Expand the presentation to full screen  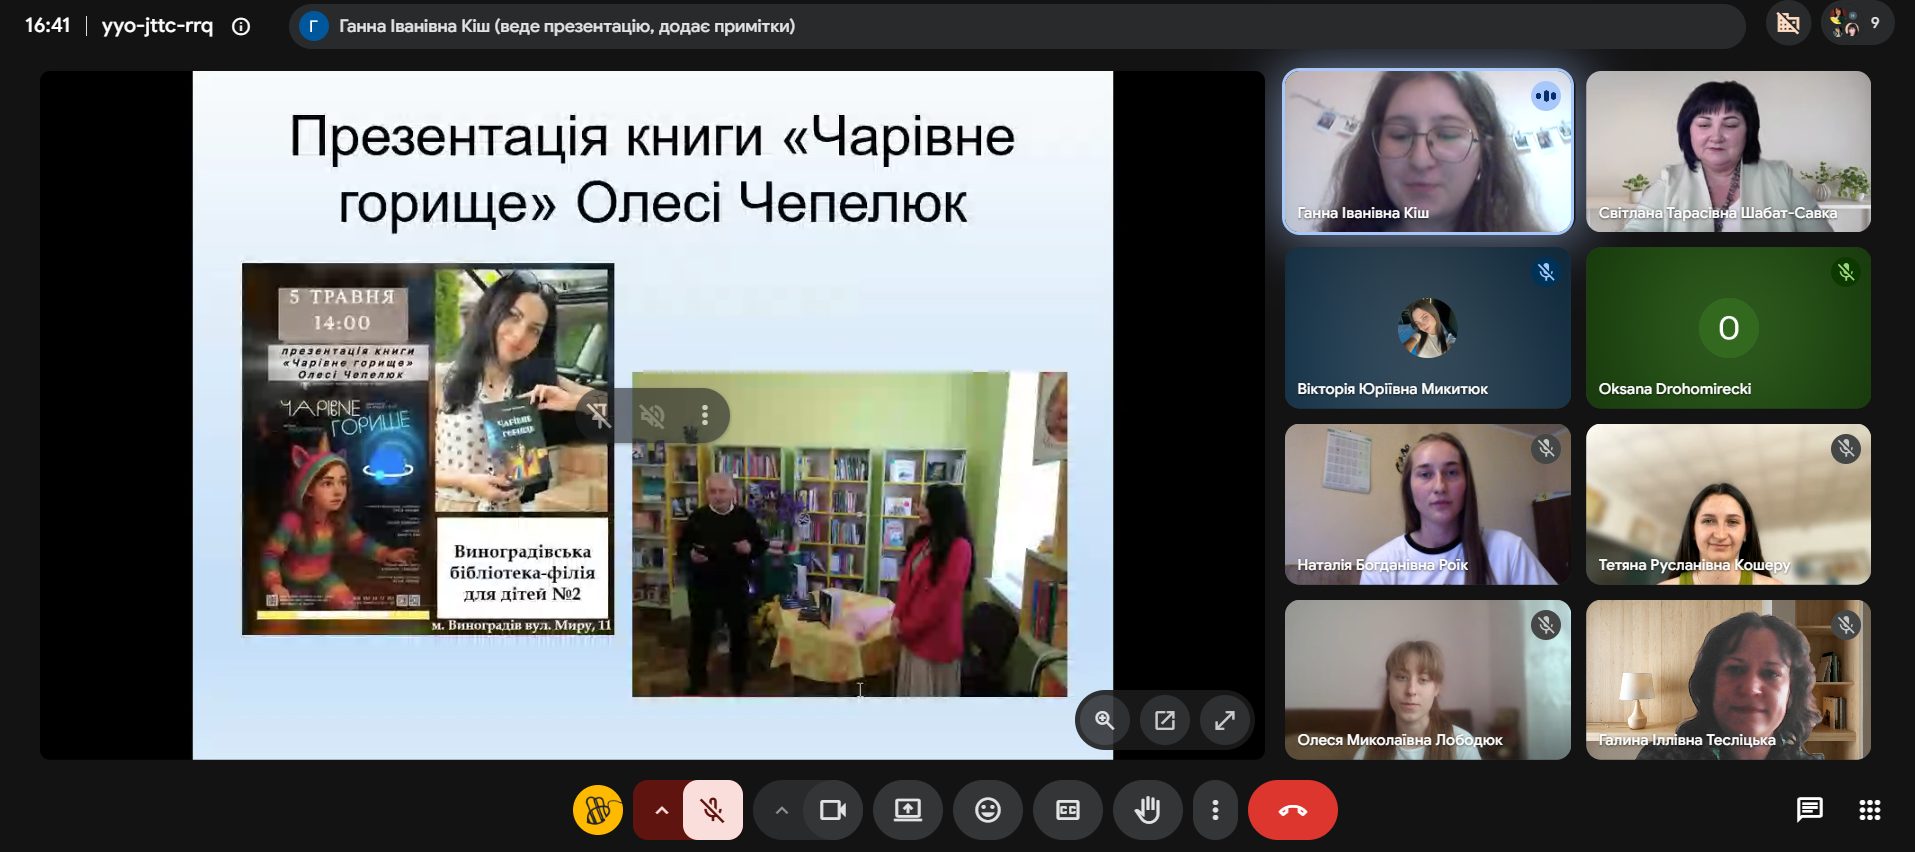click(1224, 720)
